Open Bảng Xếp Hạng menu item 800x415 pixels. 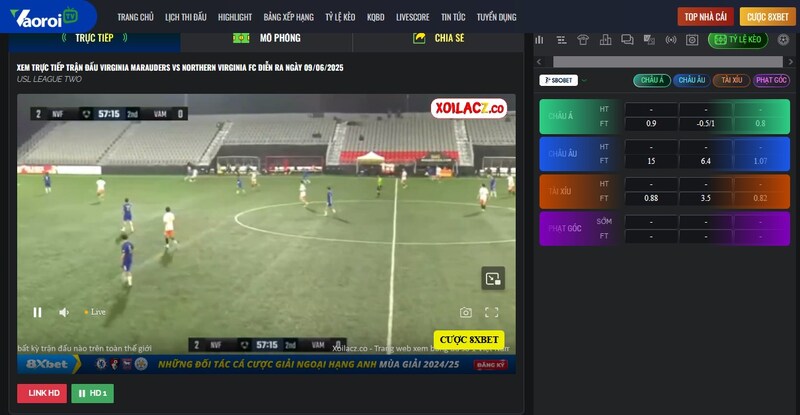289,17
